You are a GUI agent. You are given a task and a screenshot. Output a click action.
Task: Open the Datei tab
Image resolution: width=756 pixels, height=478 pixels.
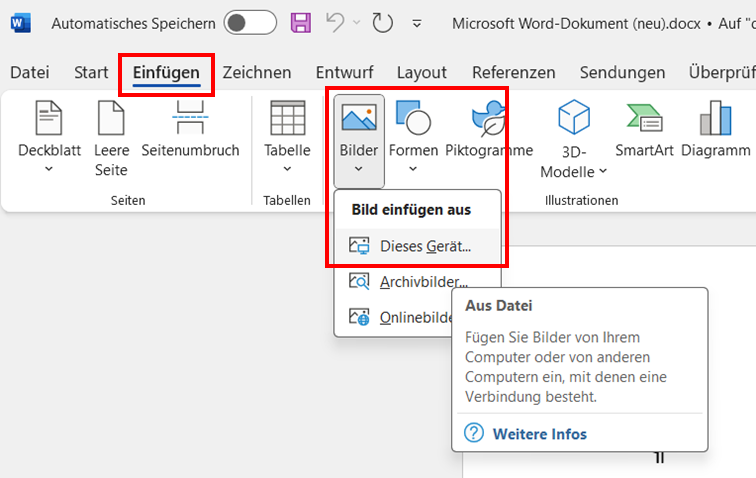(x=30, y=72)
